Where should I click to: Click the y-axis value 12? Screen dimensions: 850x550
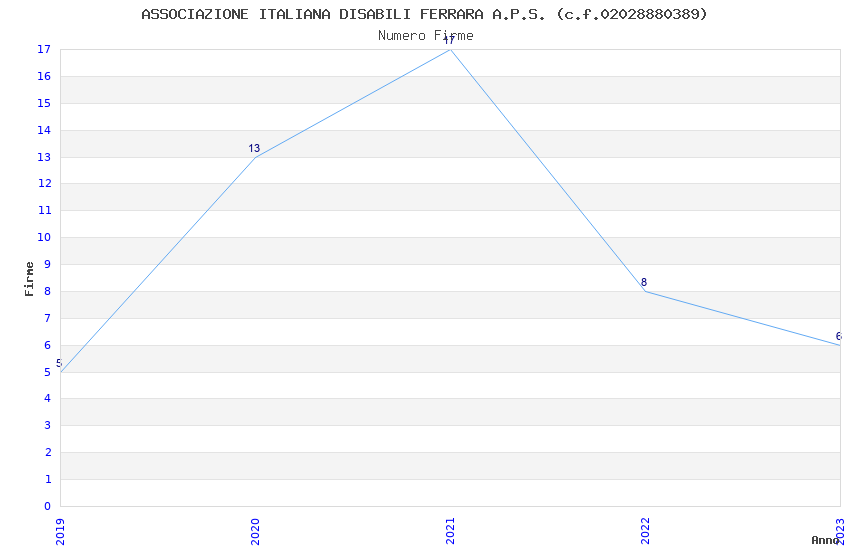(44, 183)
